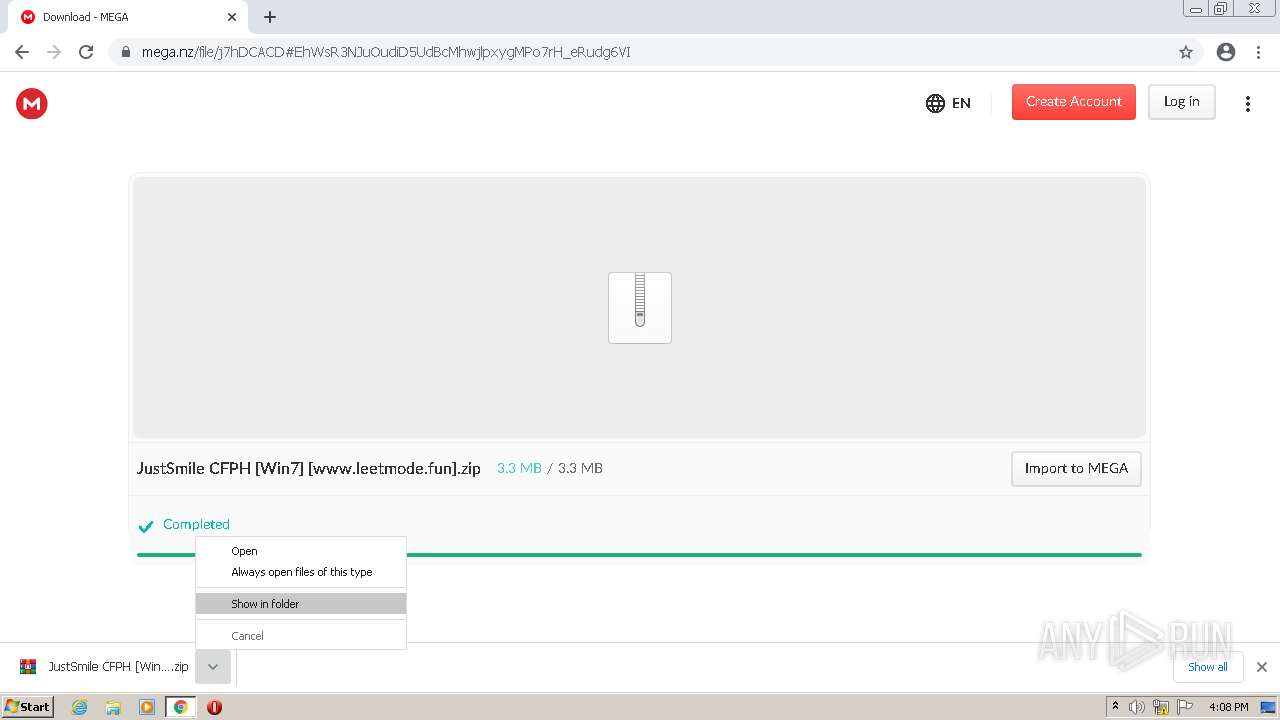
Task: Click the globe language icon
Action: pos(935,103)
